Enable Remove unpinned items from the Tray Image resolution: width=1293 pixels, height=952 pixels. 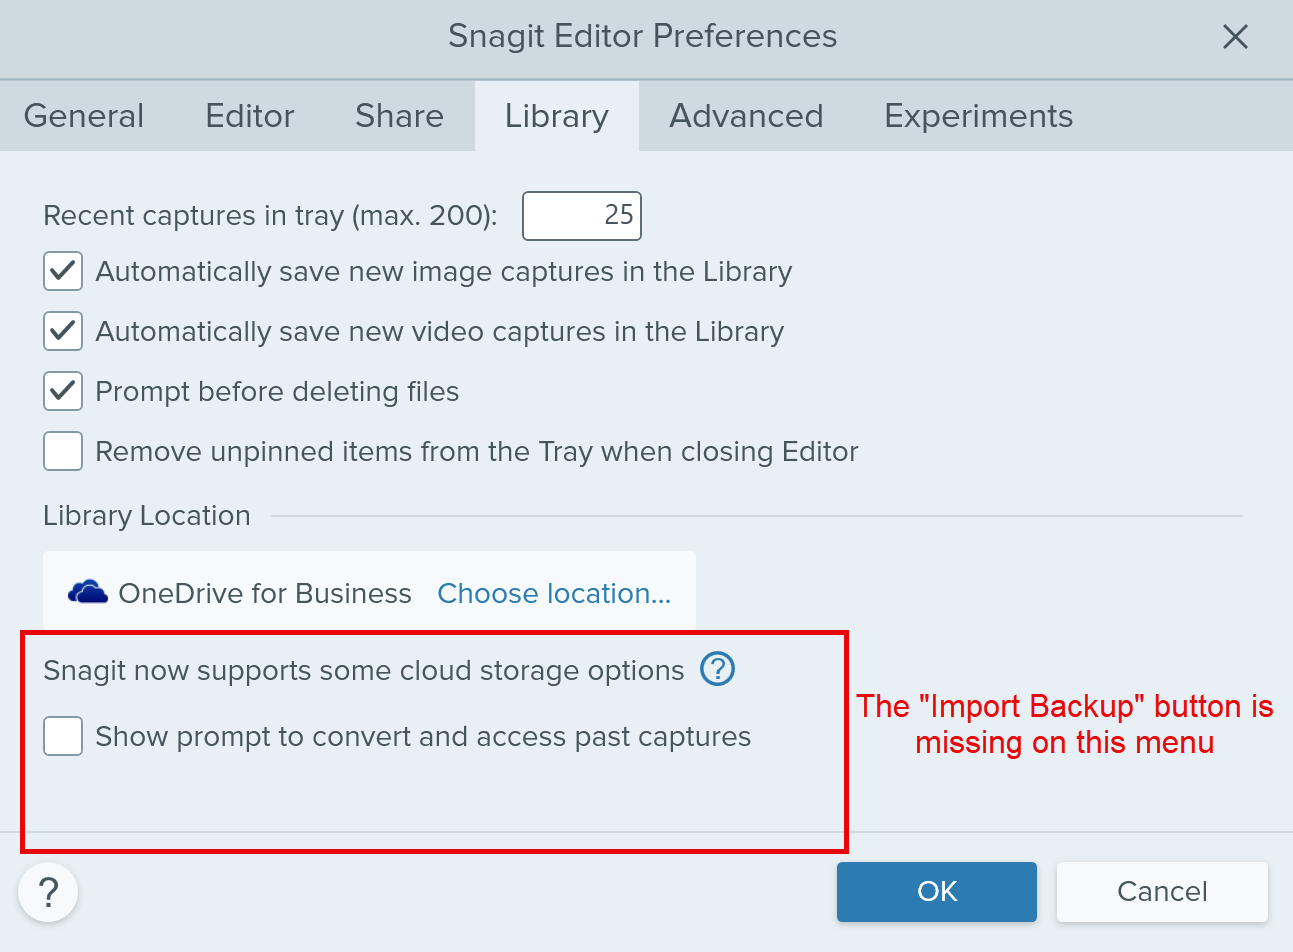coord(63,452)
